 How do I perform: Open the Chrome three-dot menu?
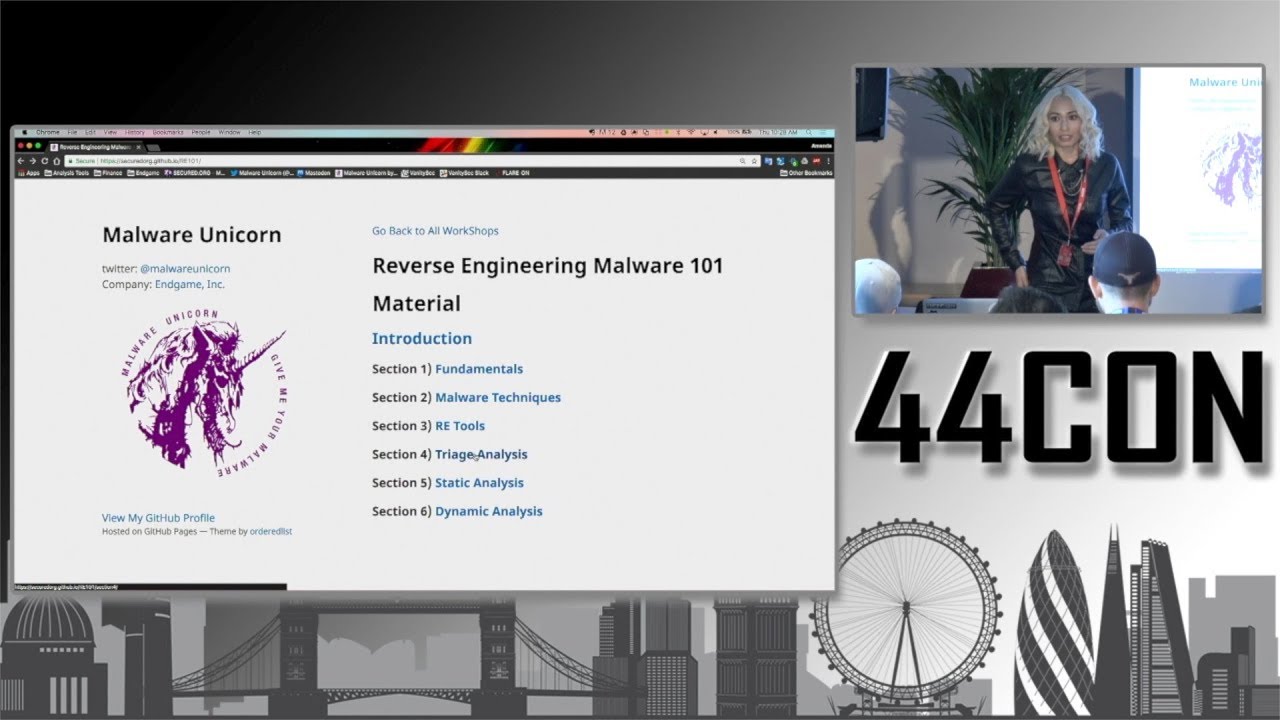pos(828,161)
